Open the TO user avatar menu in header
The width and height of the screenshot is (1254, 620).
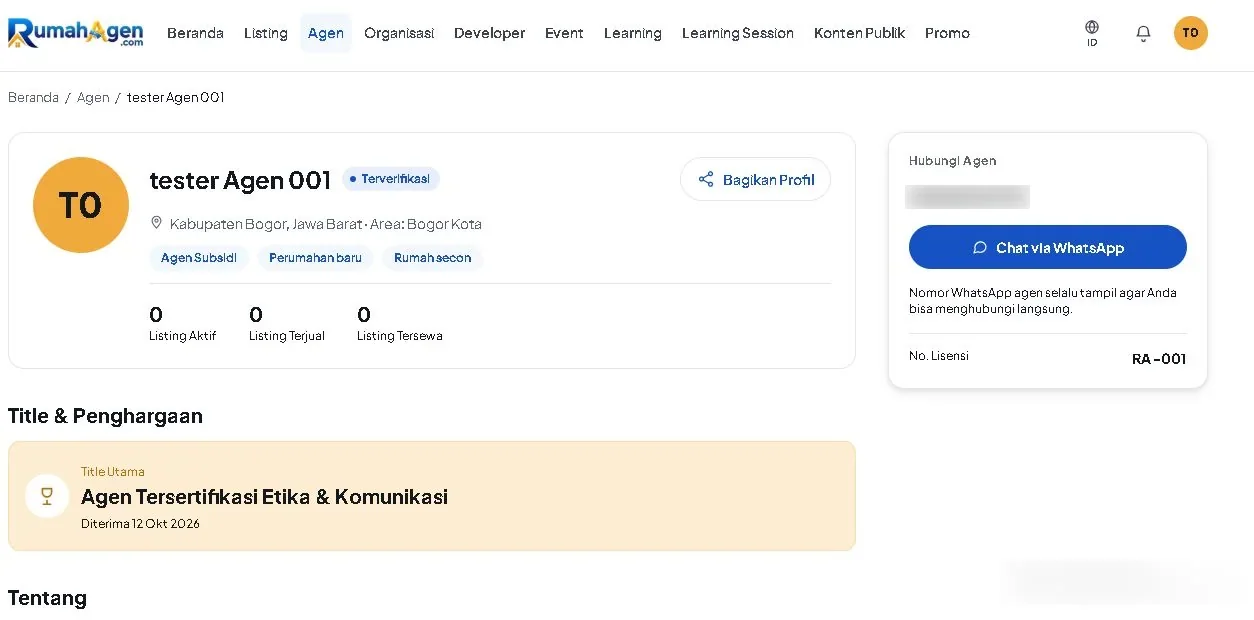(1190, 33)
